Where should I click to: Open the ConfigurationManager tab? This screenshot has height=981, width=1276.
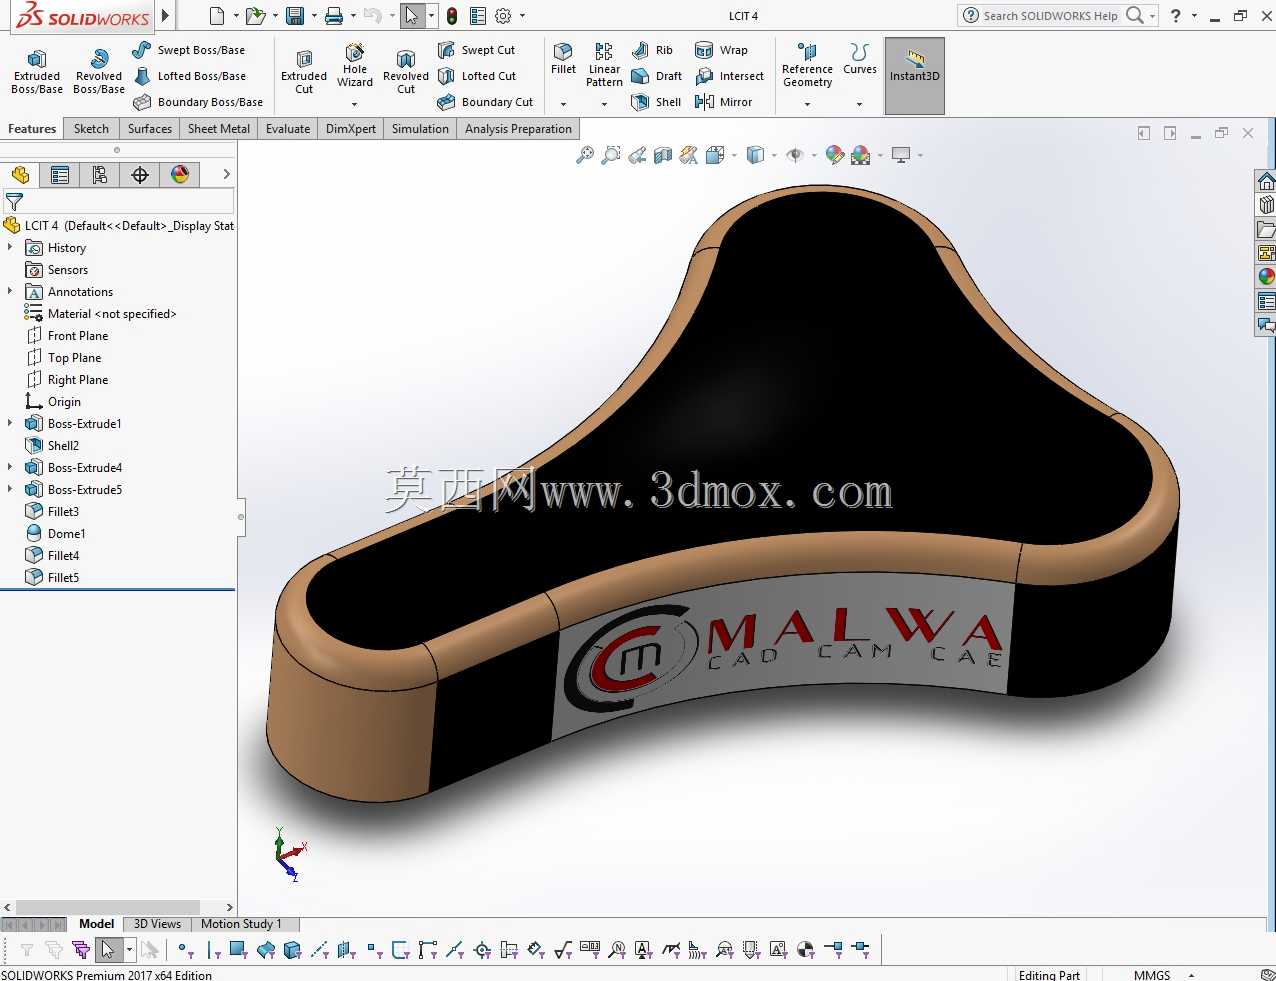pos(100,175)
